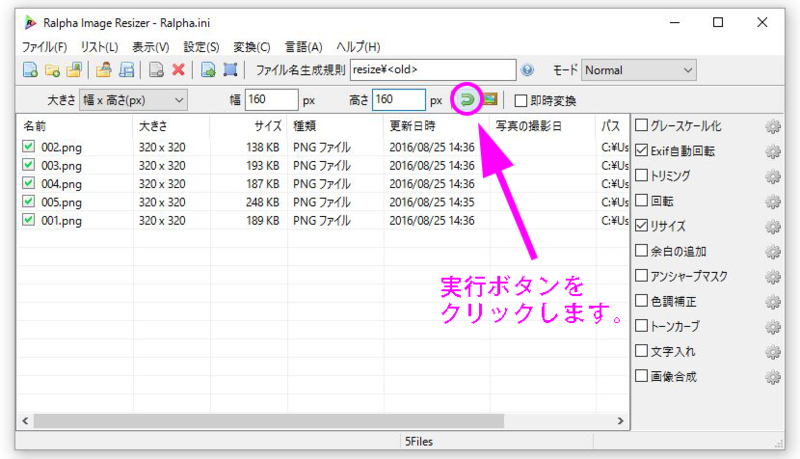Open the 言語(A) menu

(x=304, y=47)
